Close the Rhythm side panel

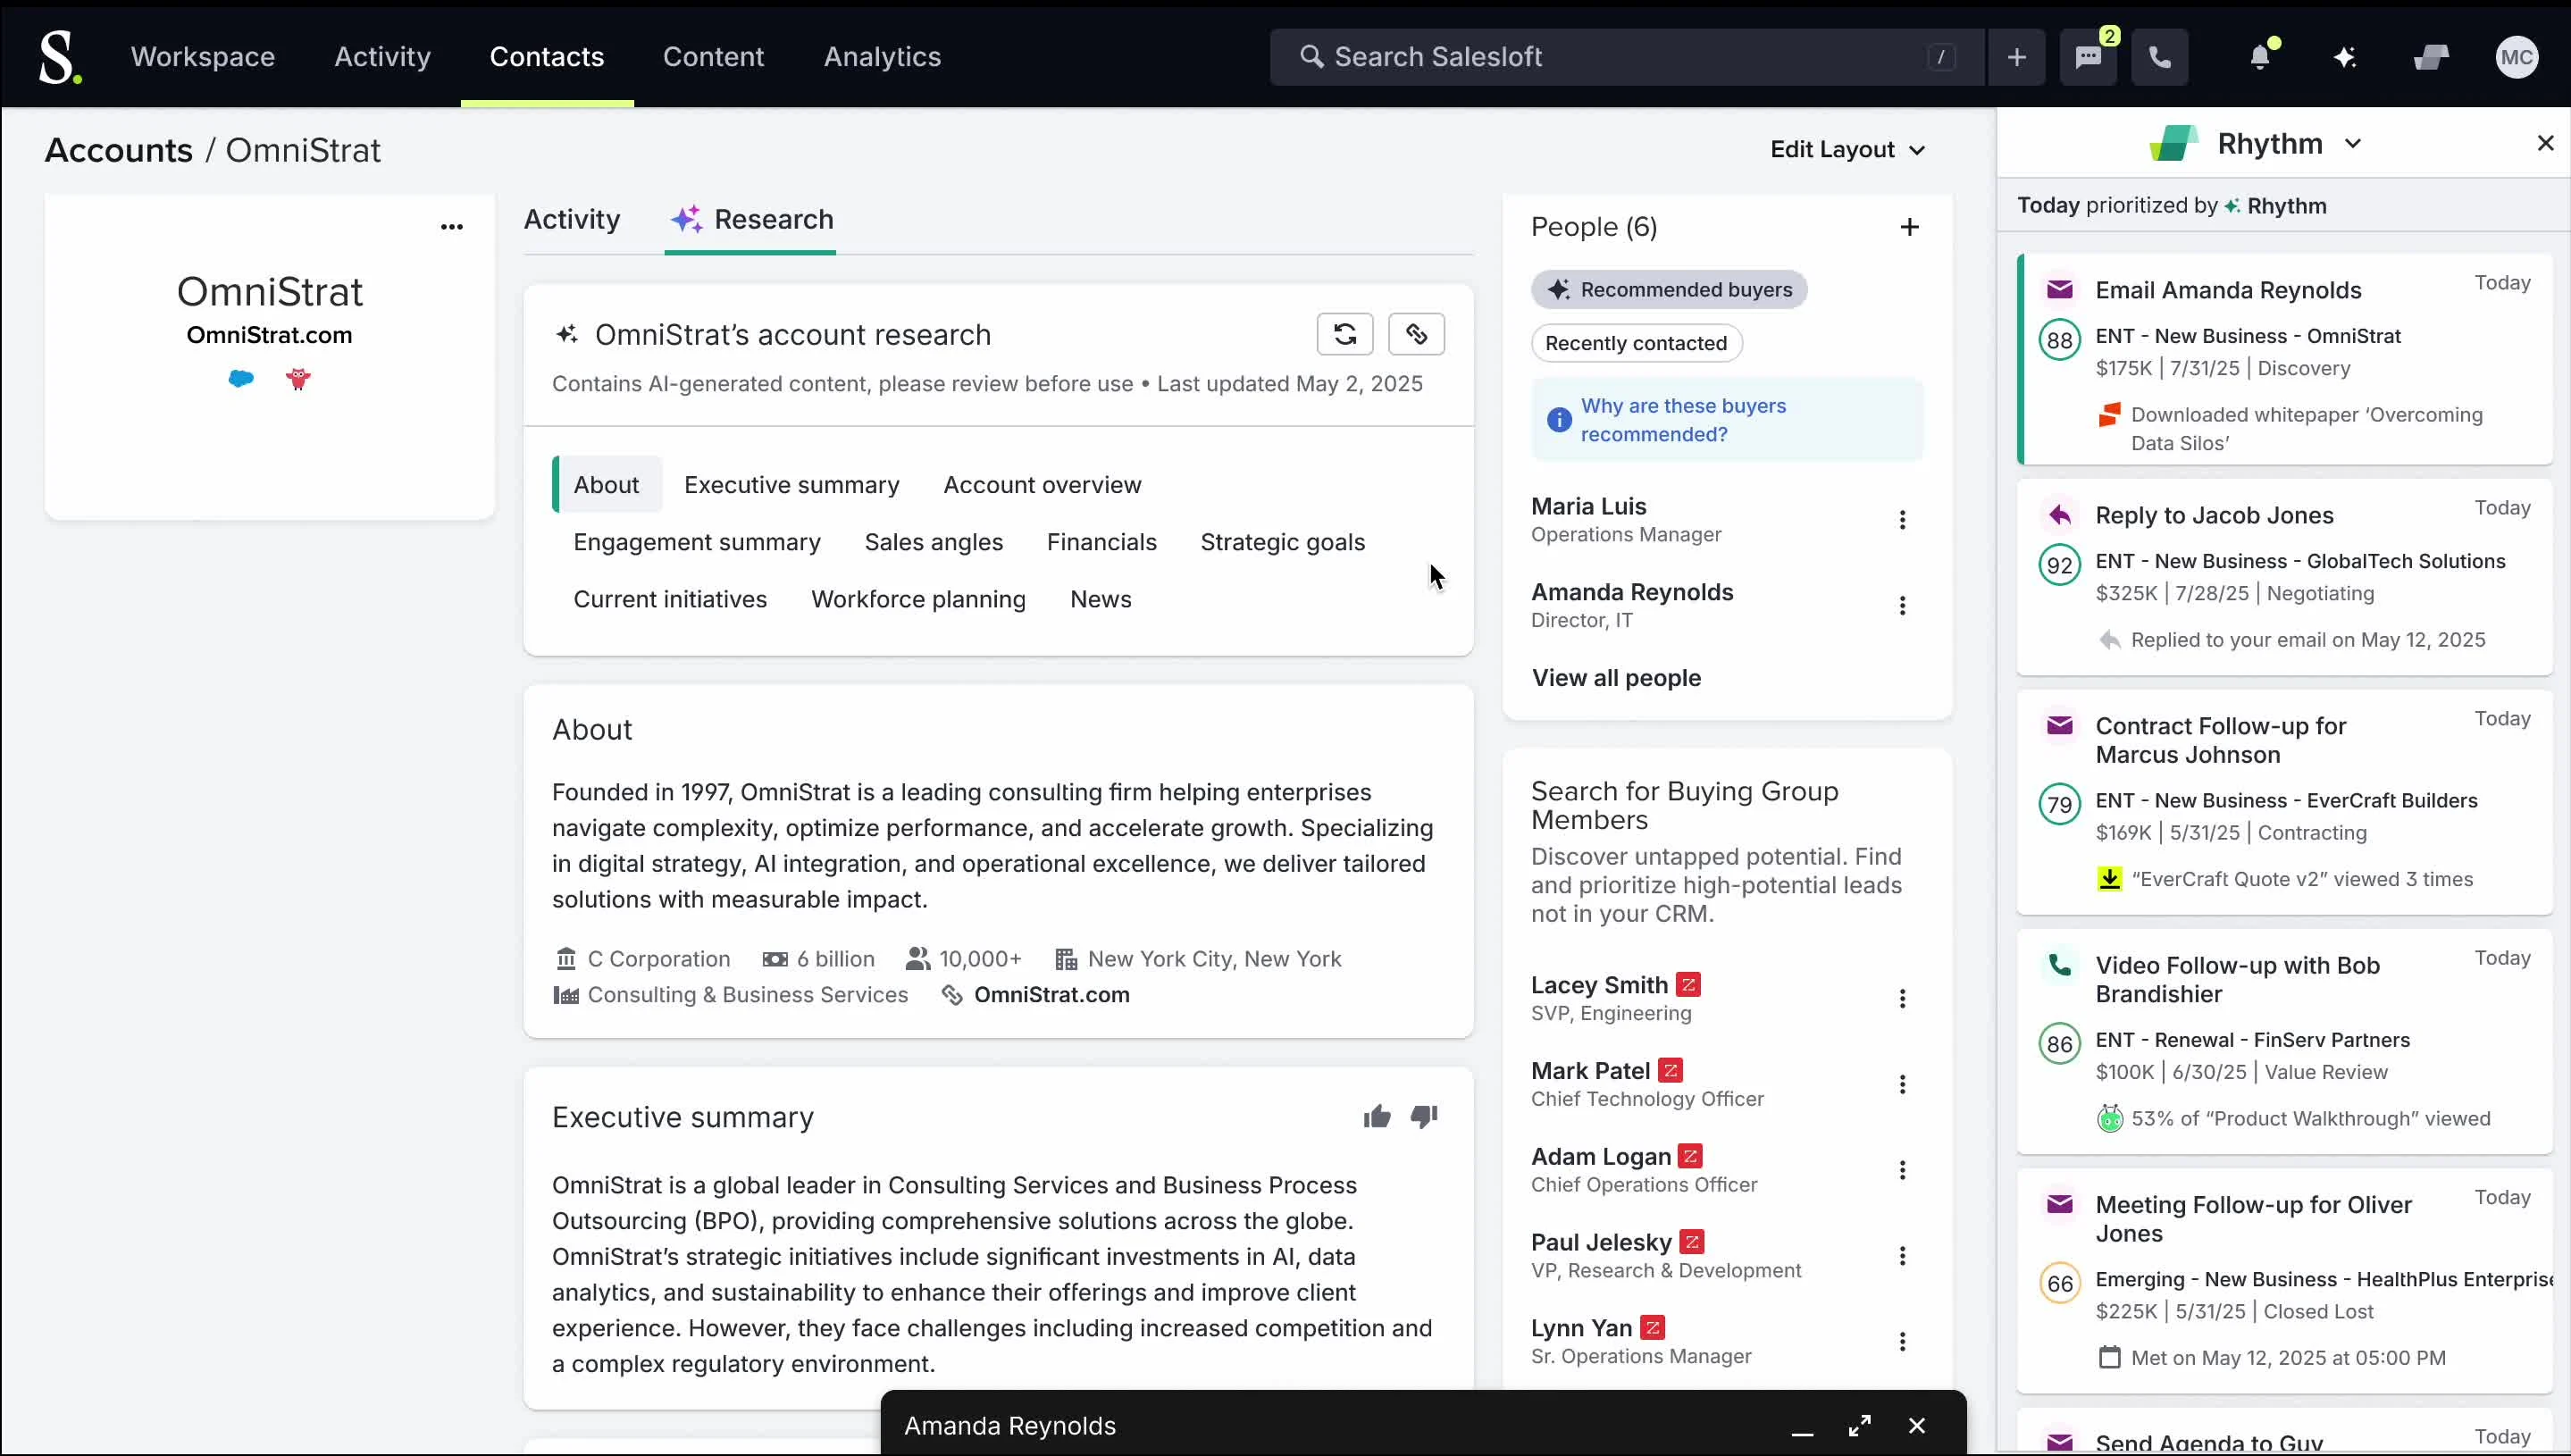[x=2546, y=143]
